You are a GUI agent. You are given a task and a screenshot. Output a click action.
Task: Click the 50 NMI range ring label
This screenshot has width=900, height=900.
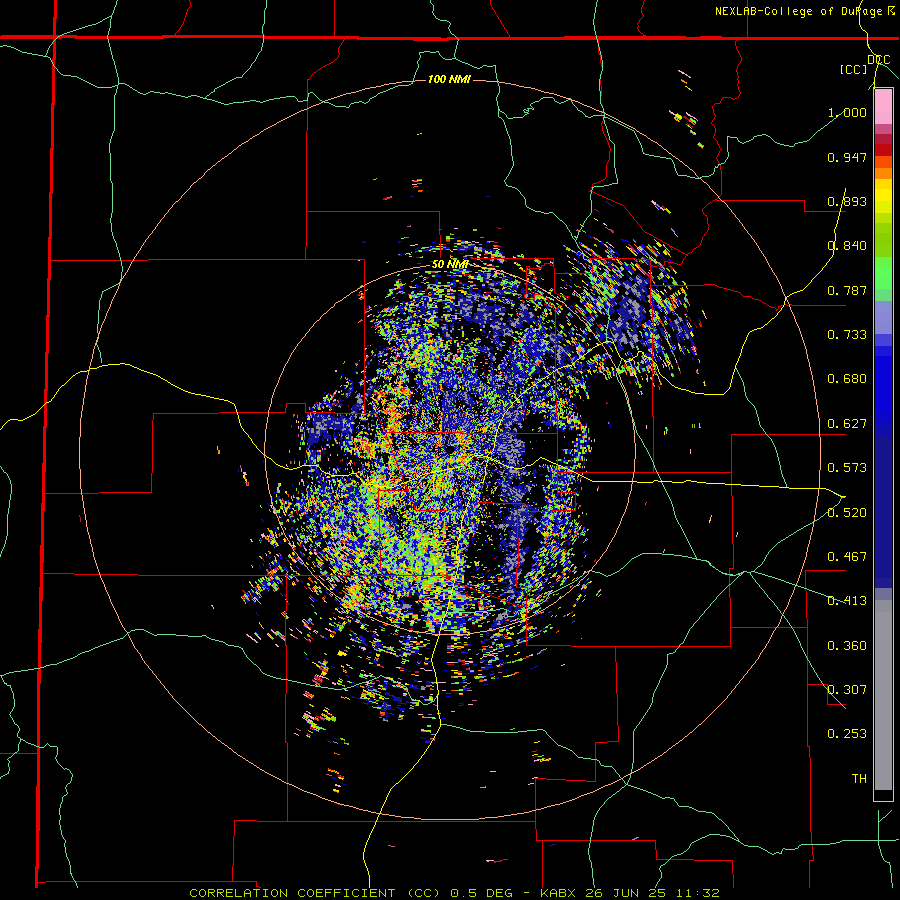pyautogui.click(x=450, y=265)
